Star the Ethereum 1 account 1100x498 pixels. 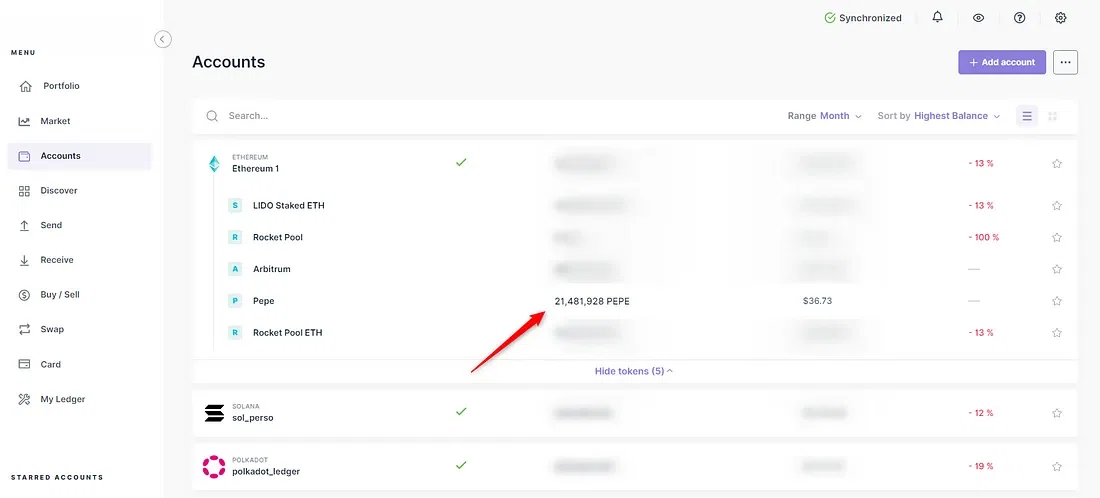pos(1057,163)
